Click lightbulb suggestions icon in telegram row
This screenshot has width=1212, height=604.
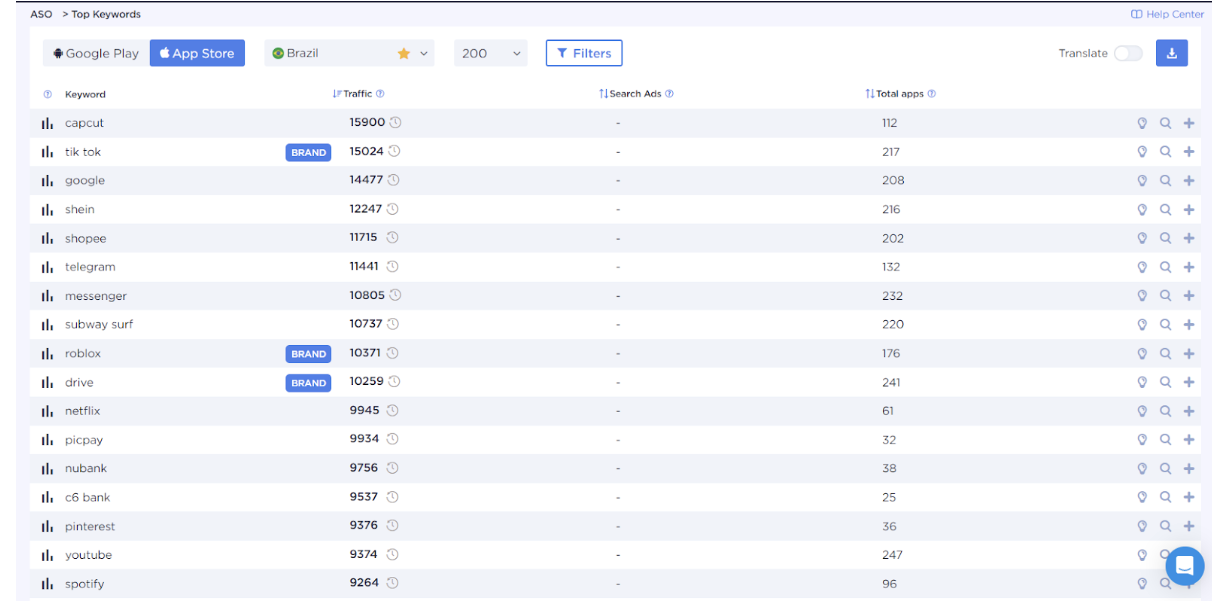1142,267
